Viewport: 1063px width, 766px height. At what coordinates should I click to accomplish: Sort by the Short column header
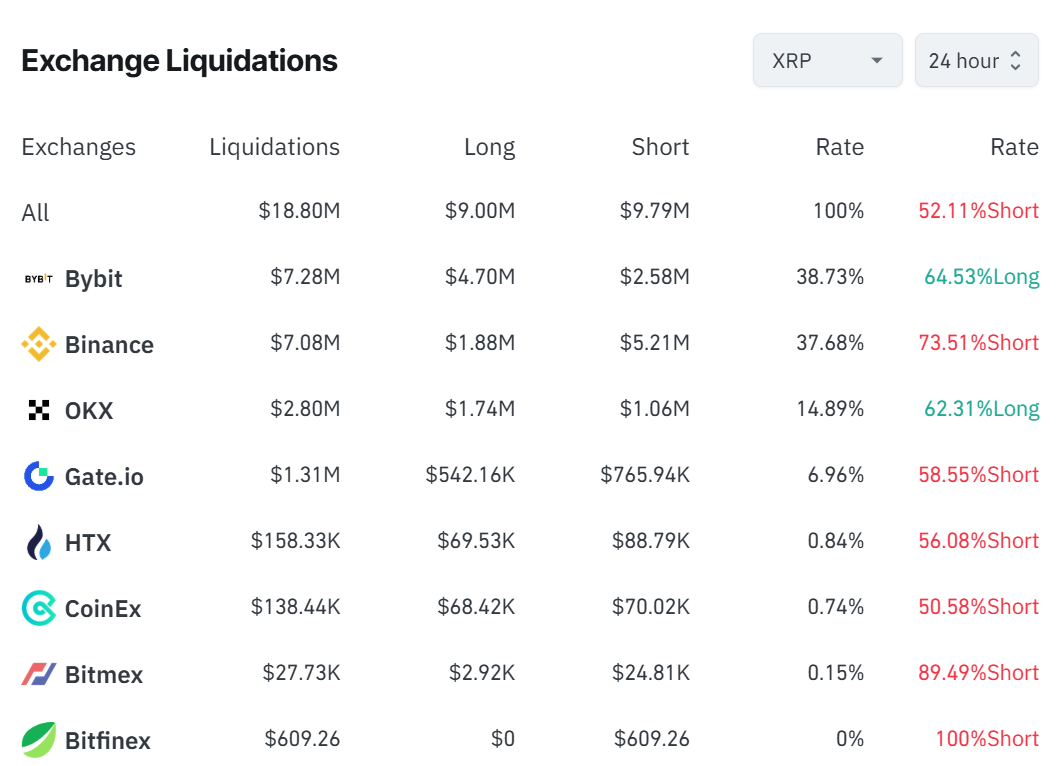pyautogui.click(x=660, y=147)
